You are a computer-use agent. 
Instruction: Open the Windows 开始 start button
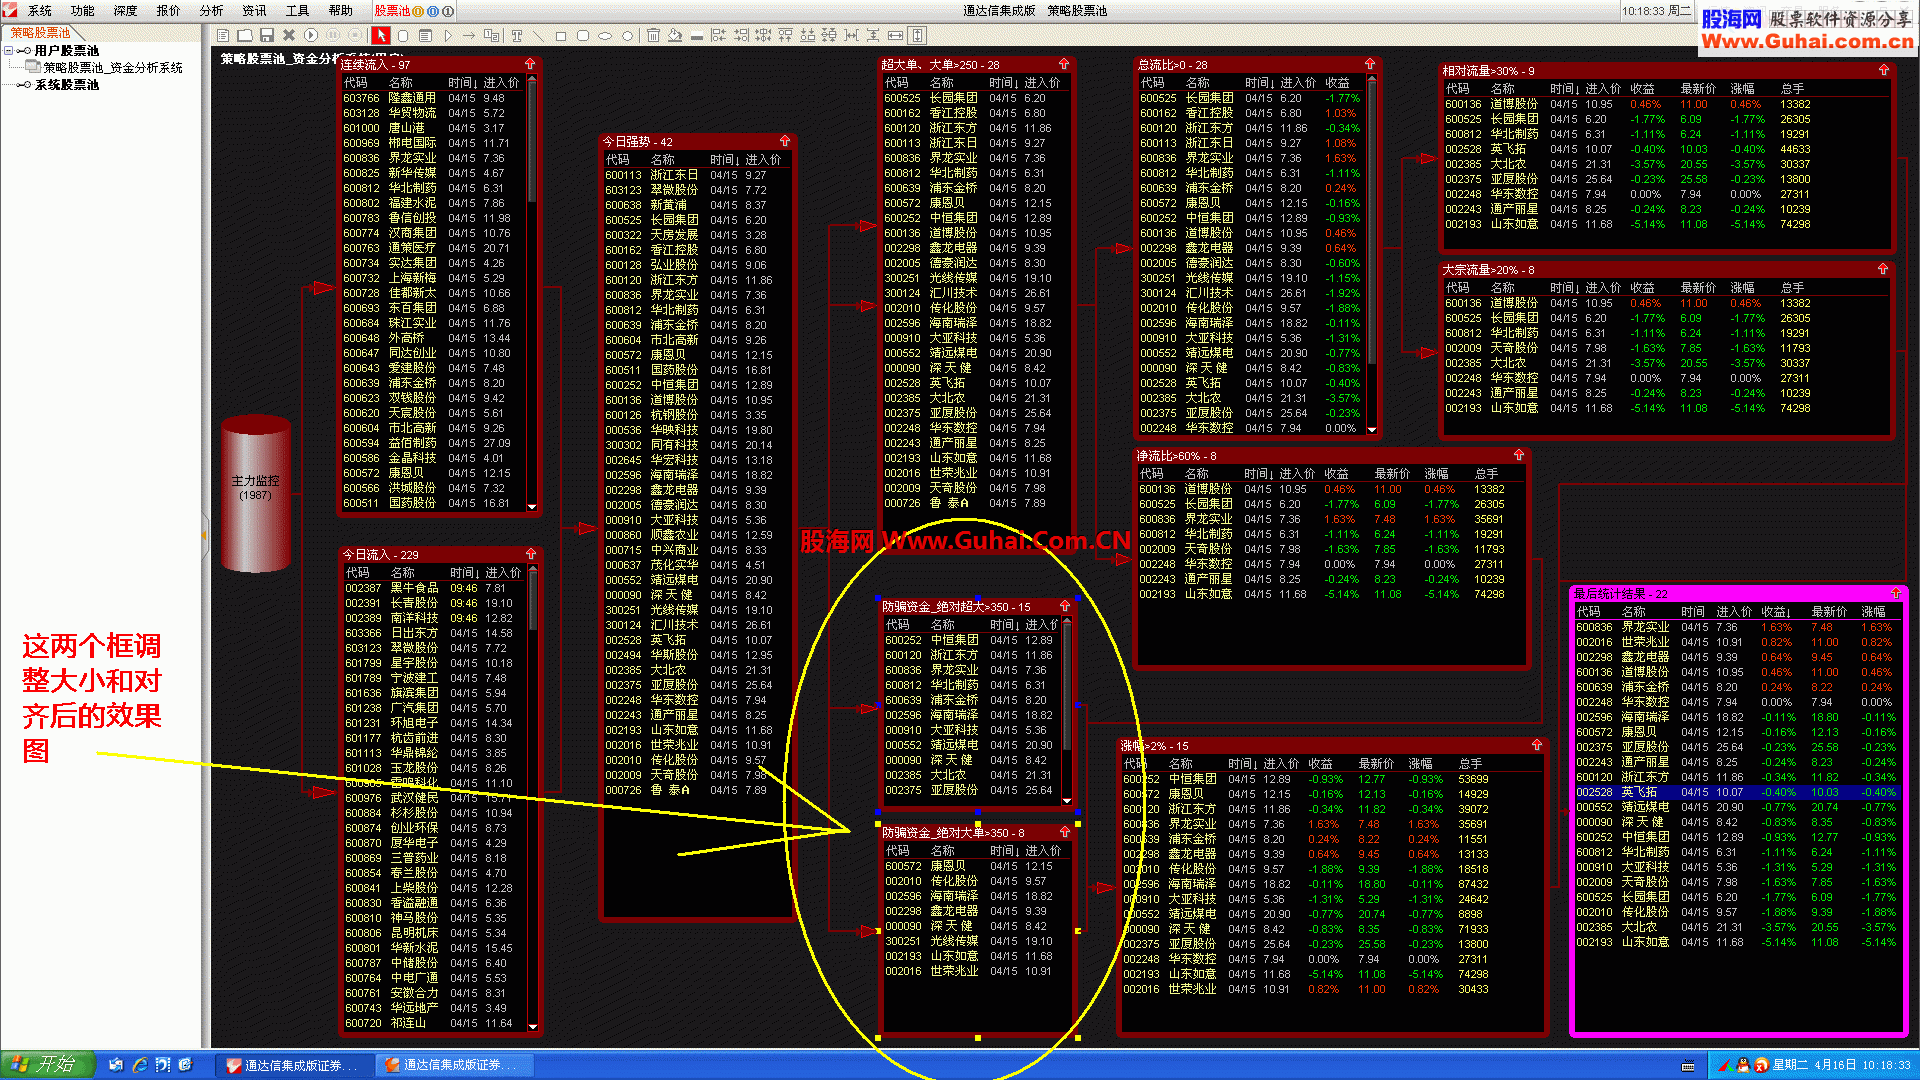tap(47, 1065)
